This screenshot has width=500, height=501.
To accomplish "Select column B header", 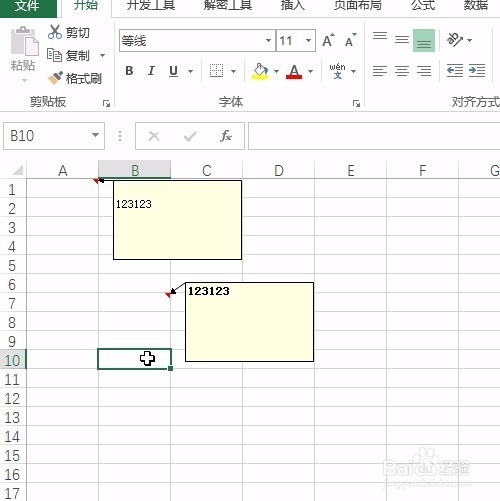I will pos(135,170).
